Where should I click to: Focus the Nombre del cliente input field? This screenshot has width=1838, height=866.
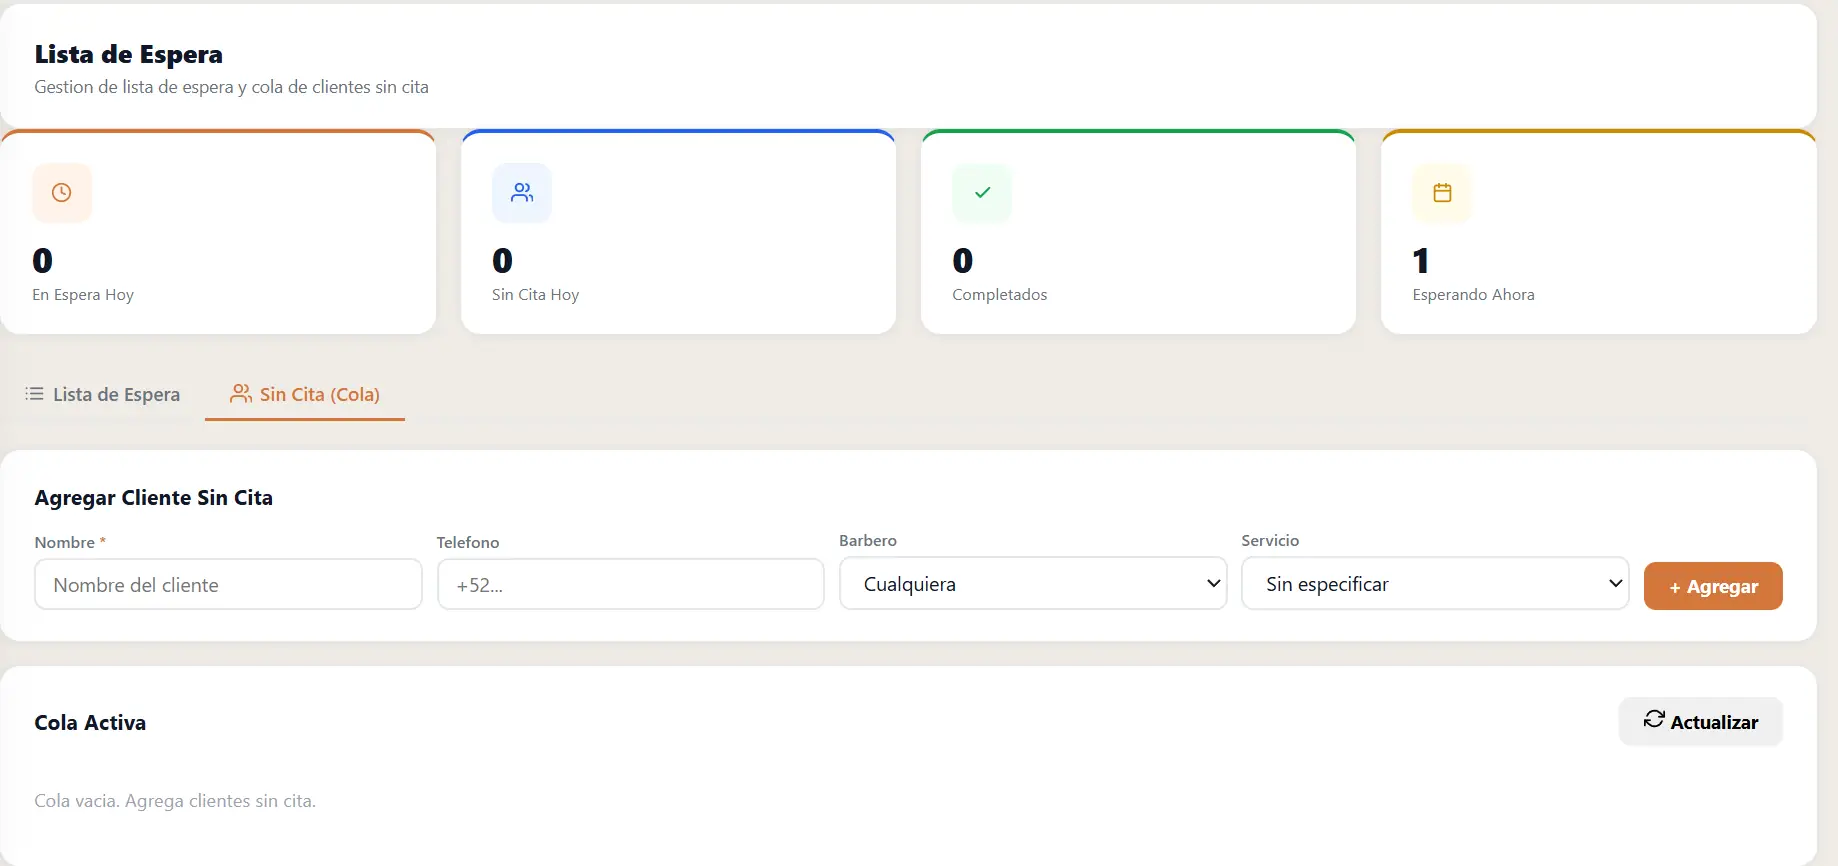coord(228,585)
